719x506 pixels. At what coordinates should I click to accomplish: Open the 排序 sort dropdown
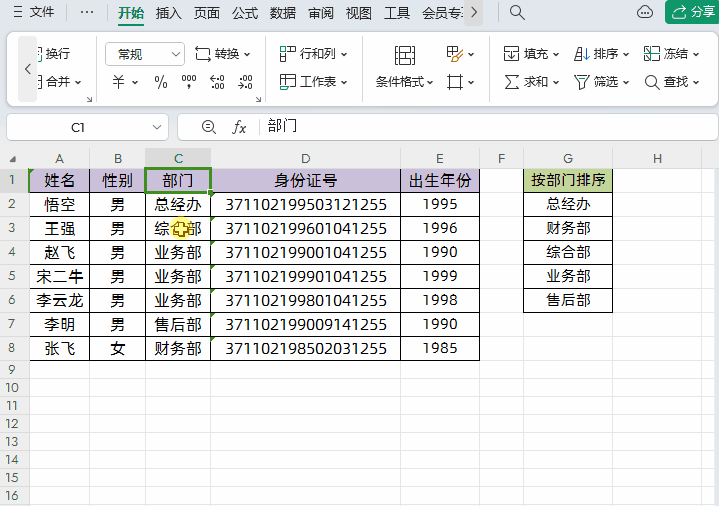[601, 54]
